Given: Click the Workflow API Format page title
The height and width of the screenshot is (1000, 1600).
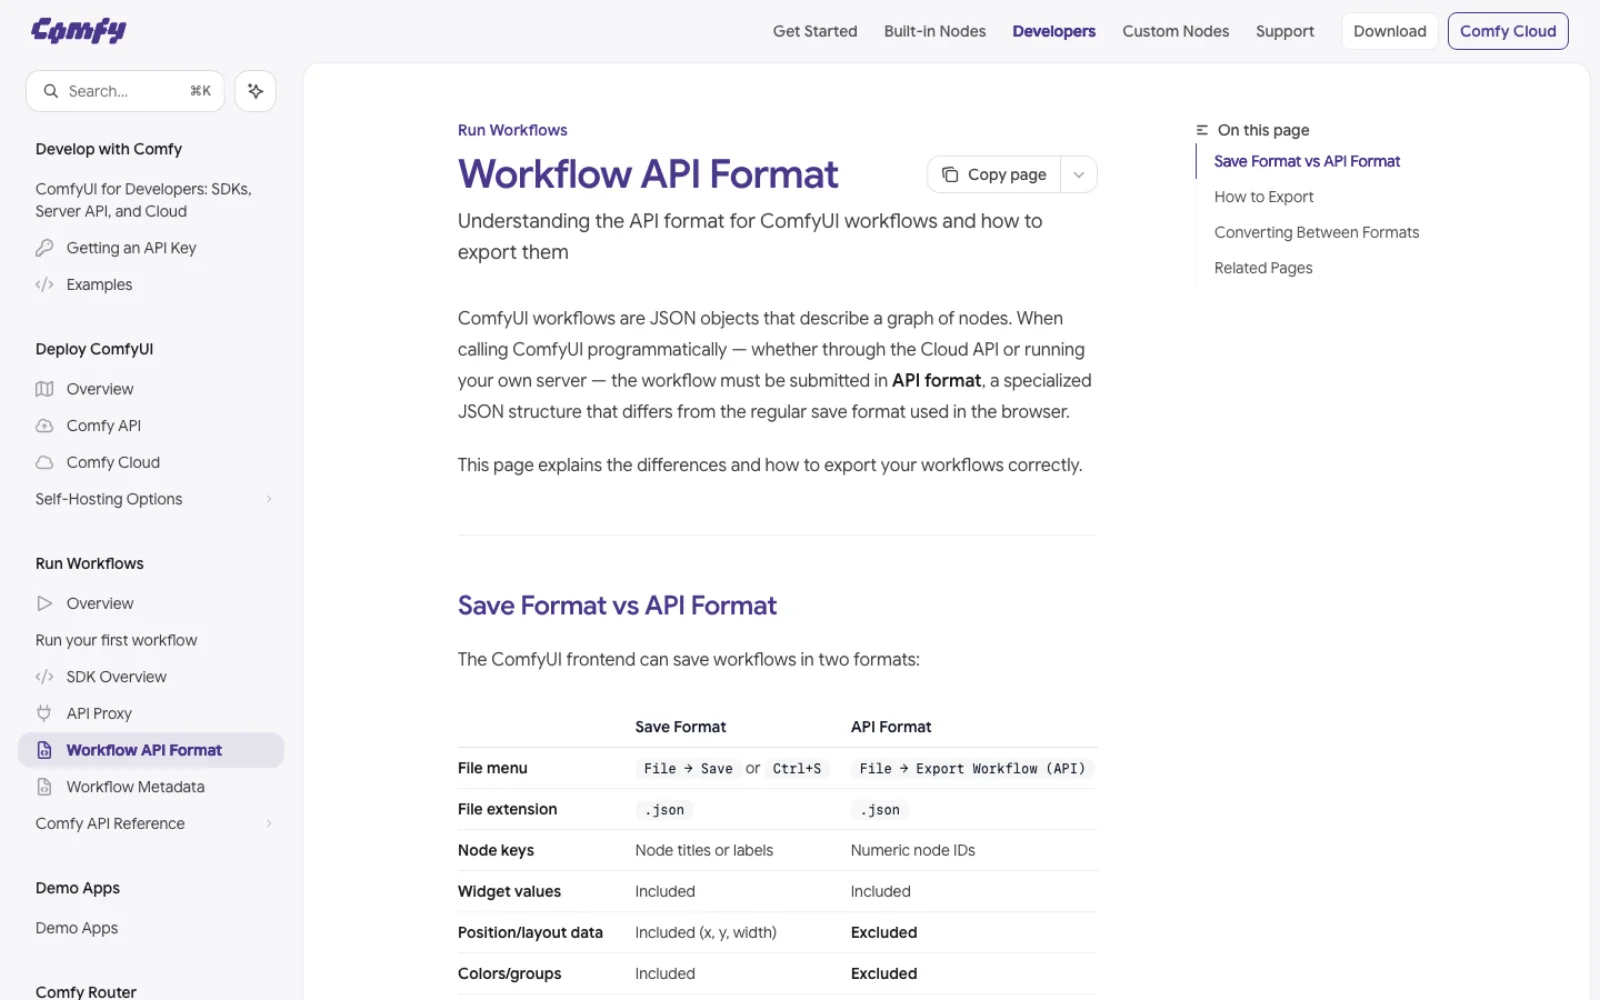Looking at the screenshot, I should 648,174.
